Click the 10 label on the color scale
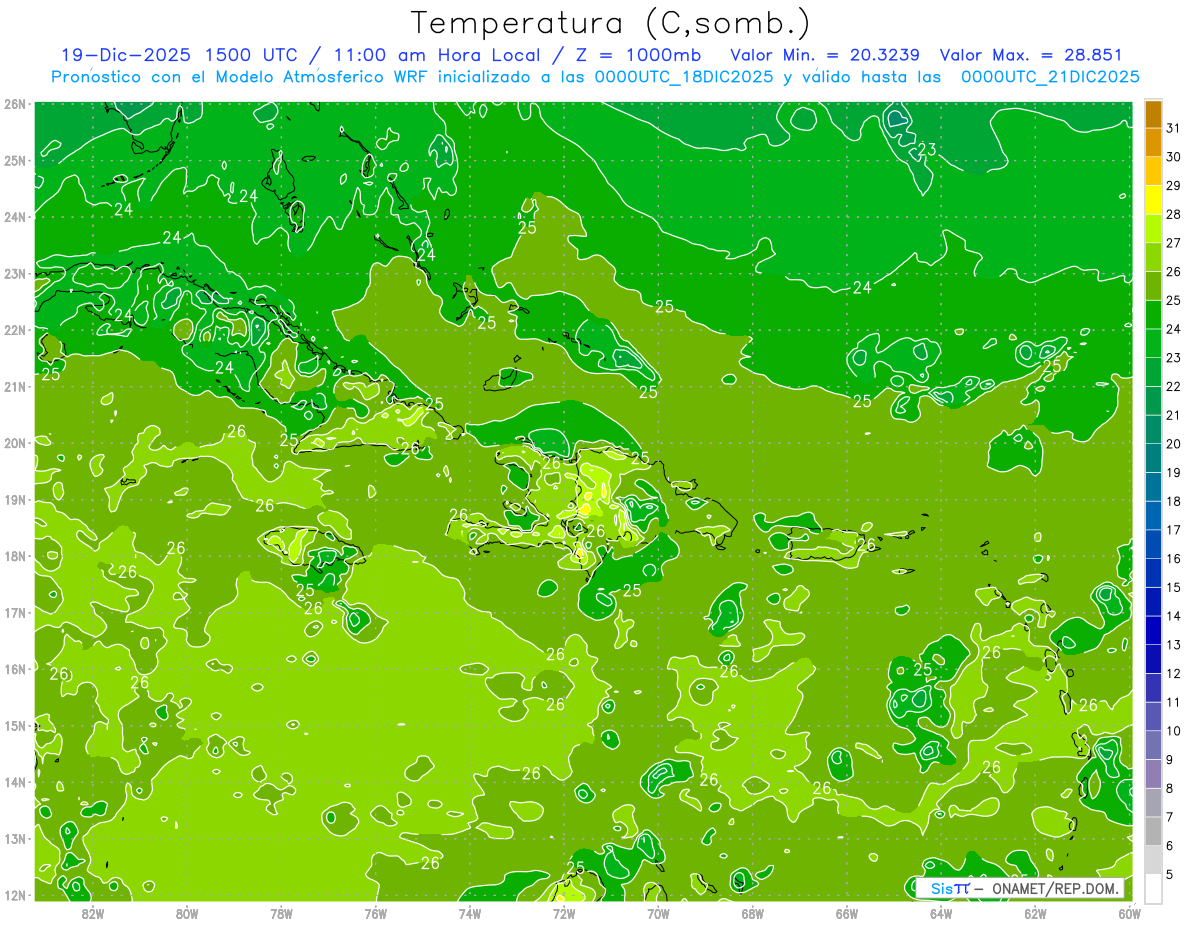This screenshot has height=927, width=1200. 1174,731
